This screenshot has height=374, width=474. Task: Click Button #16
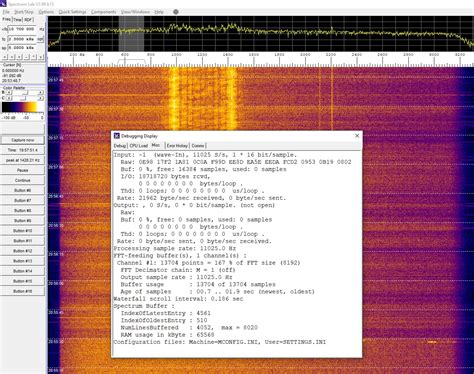coord(23,291)
